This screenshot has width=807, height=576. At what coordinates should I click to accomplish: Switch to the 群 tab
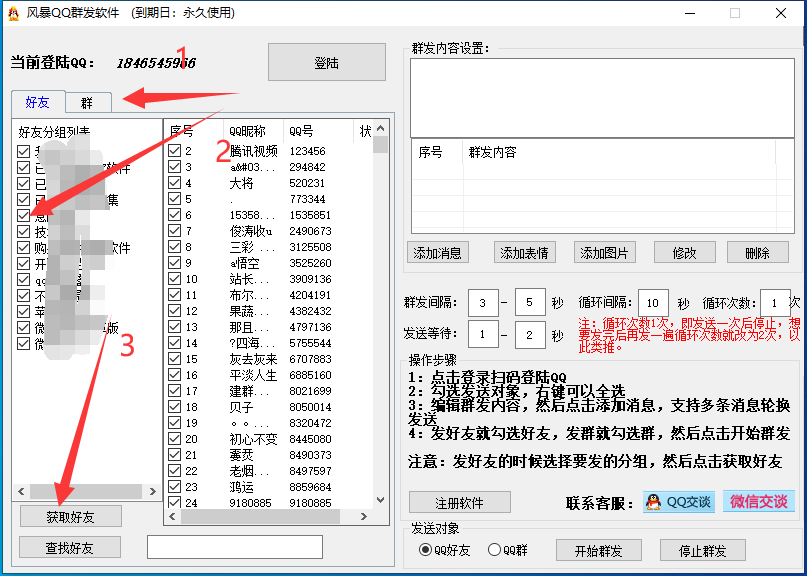pos(88,102)
